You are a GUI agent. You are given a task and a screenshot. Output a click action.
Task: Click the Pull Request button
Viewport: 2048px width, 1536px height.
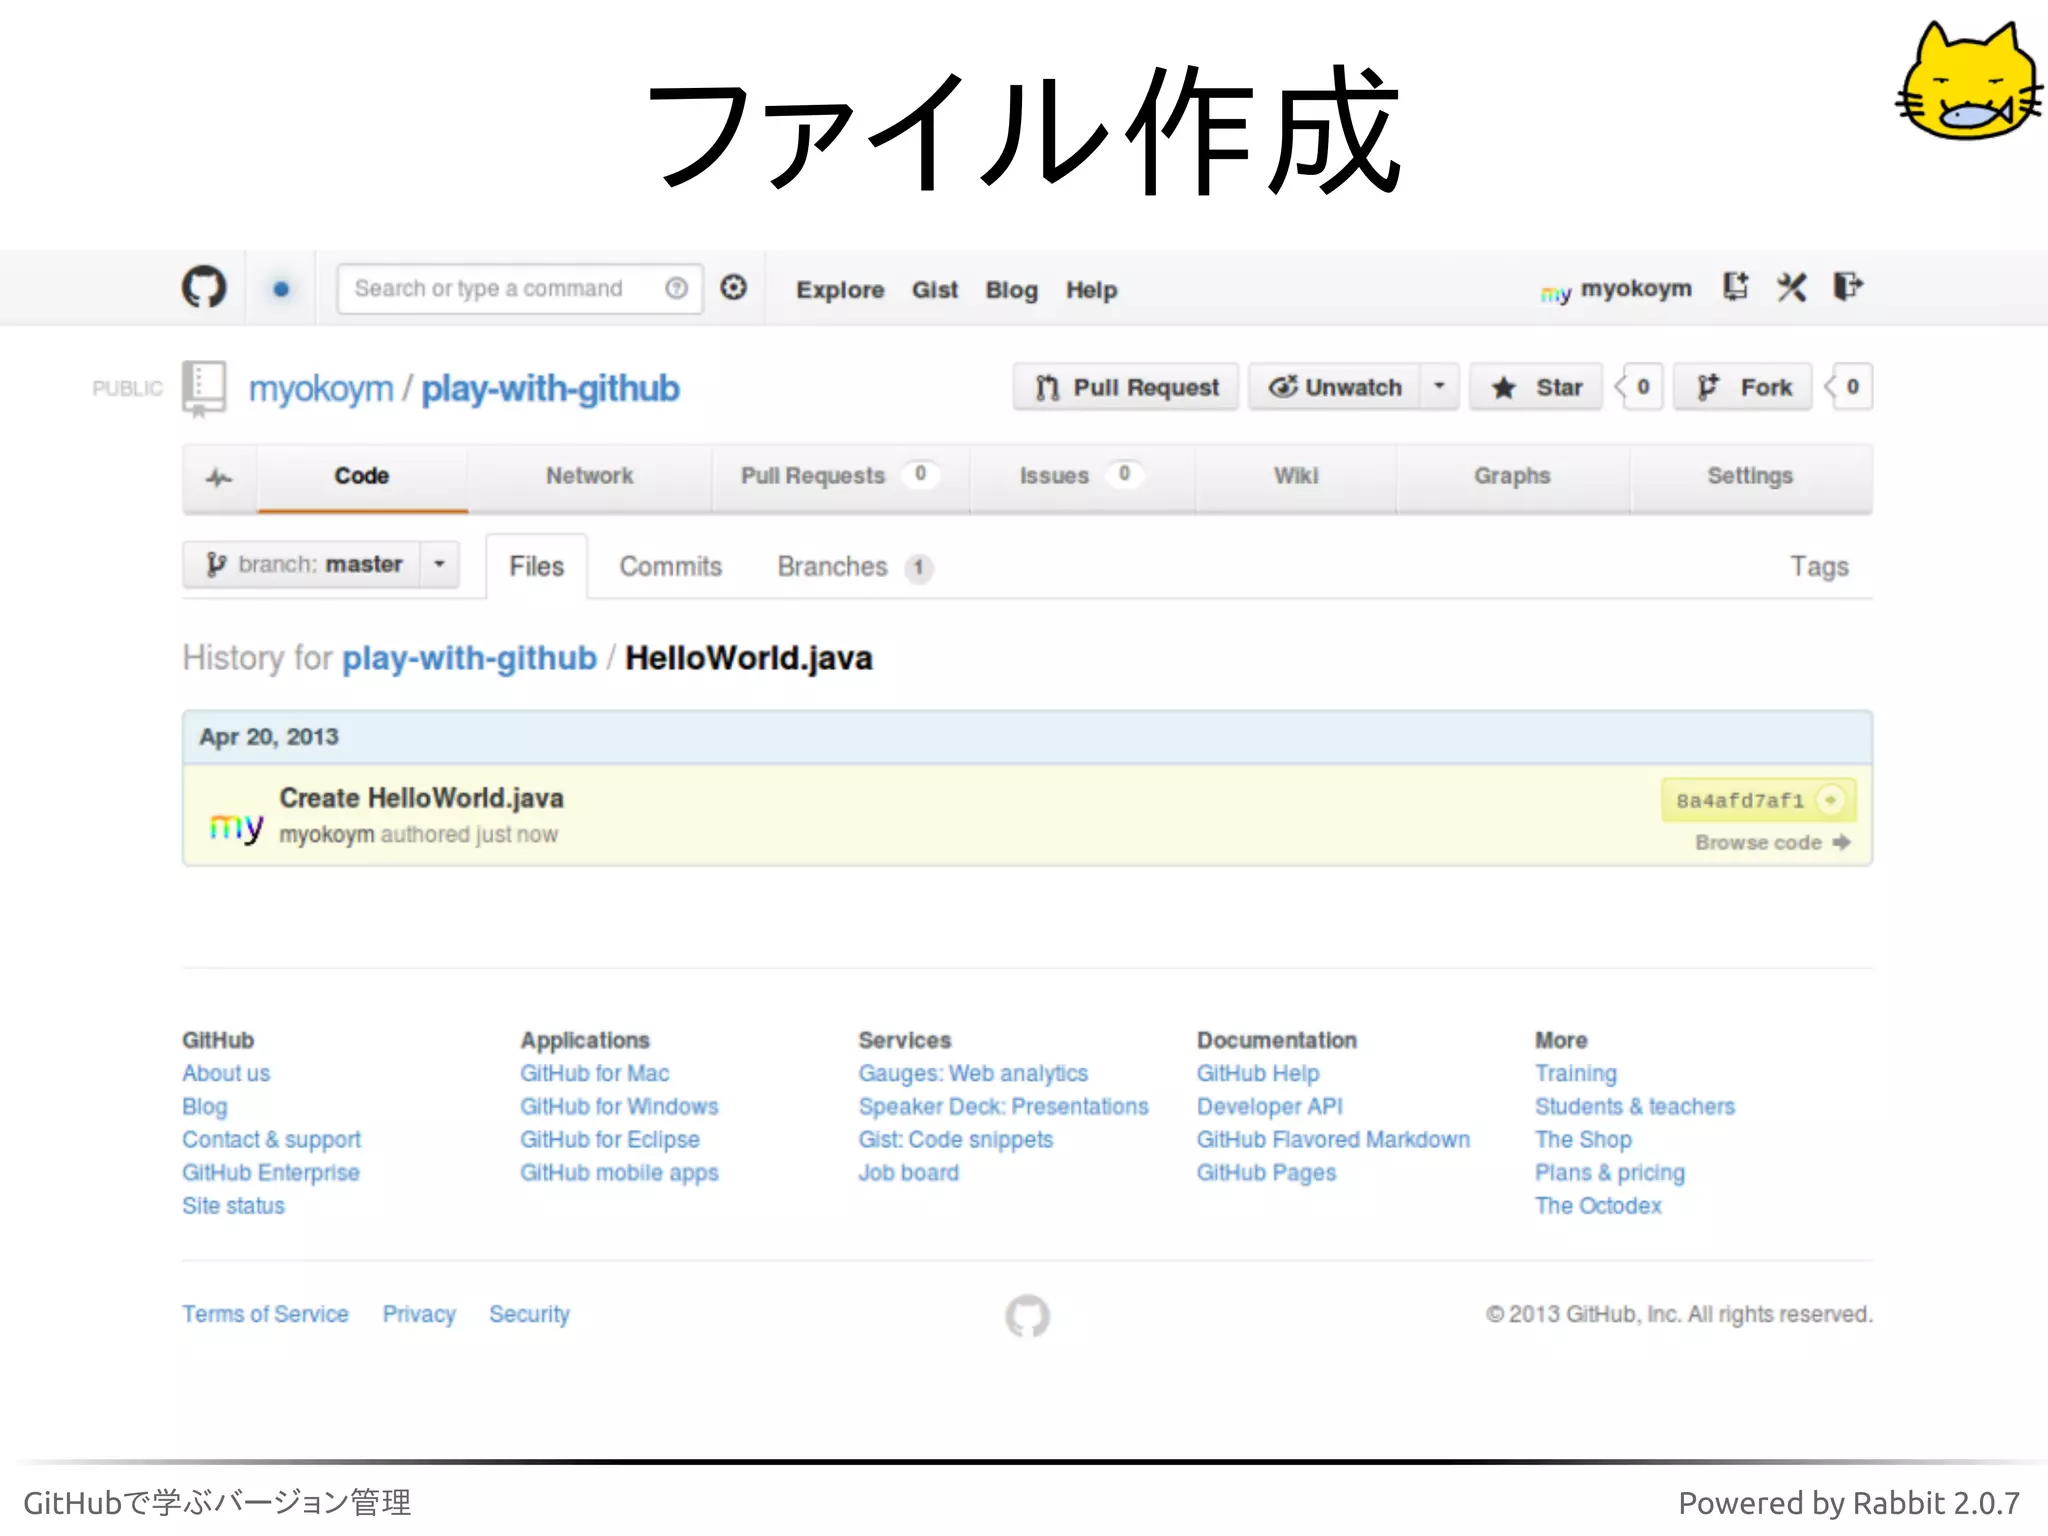1126,387
